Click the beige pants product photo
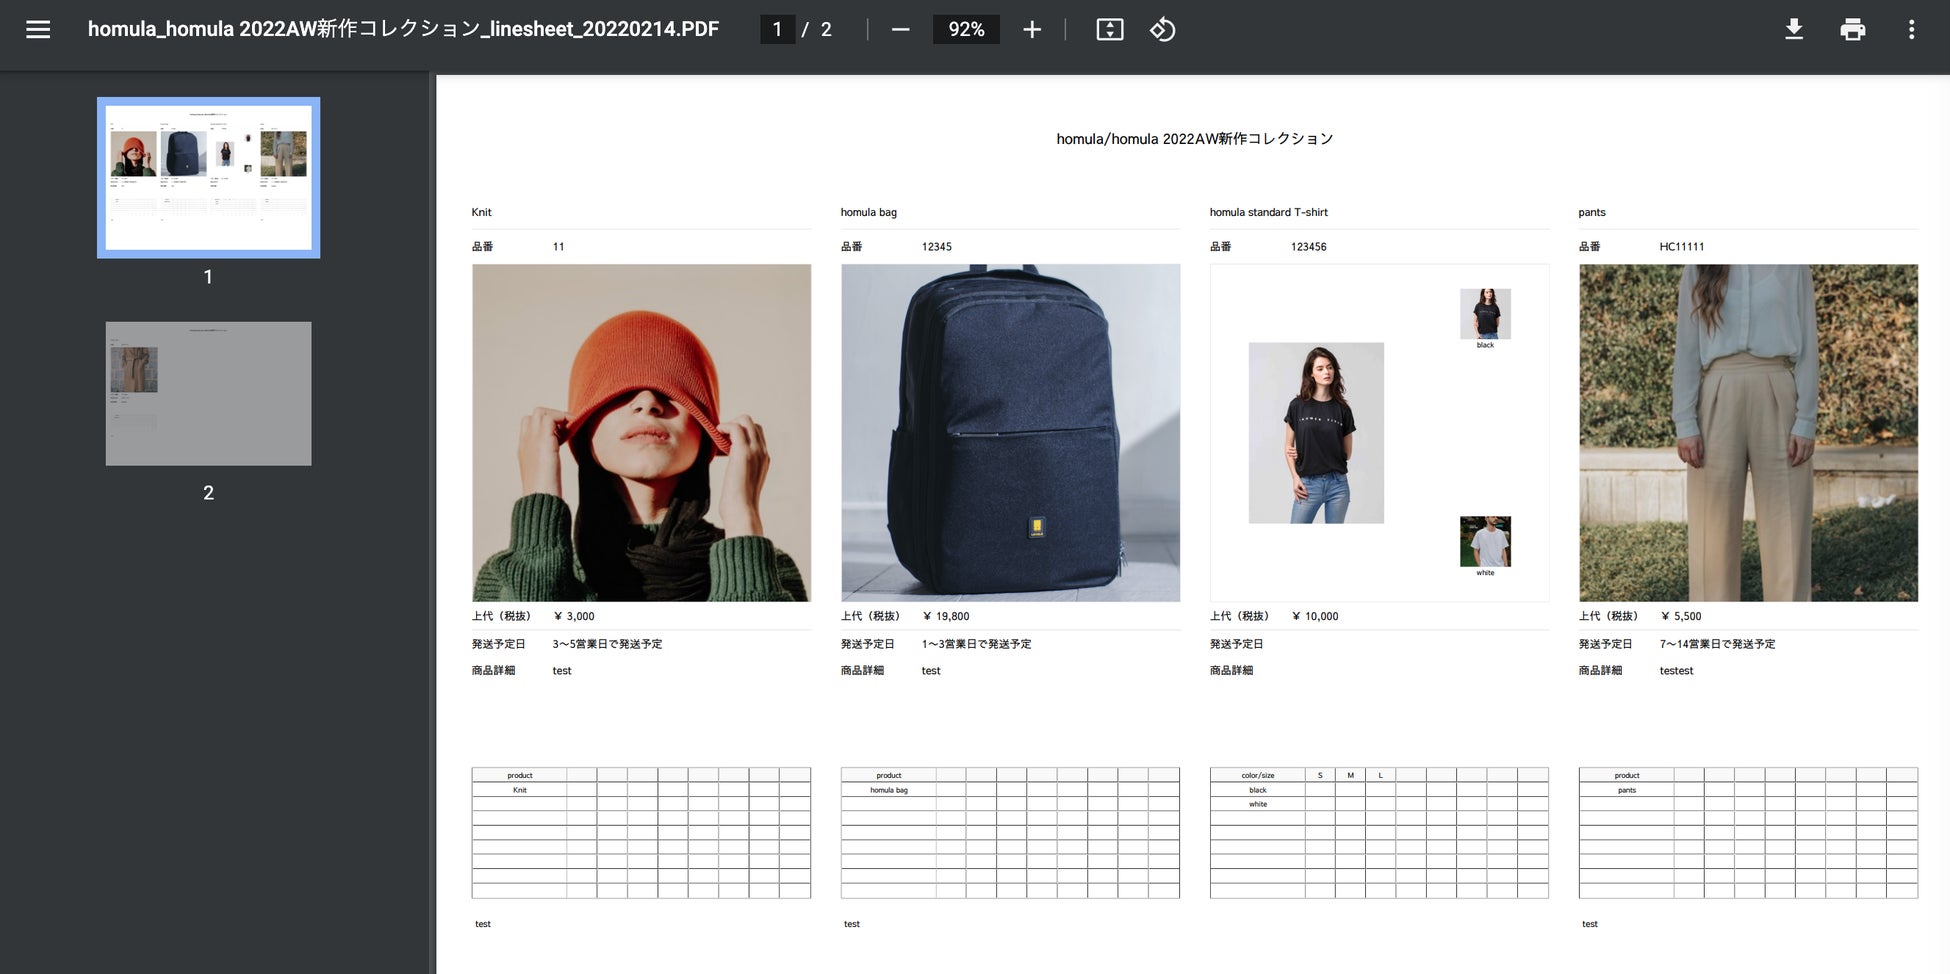The height and width of the screenshot is (974, 1950). (1748, 433)
